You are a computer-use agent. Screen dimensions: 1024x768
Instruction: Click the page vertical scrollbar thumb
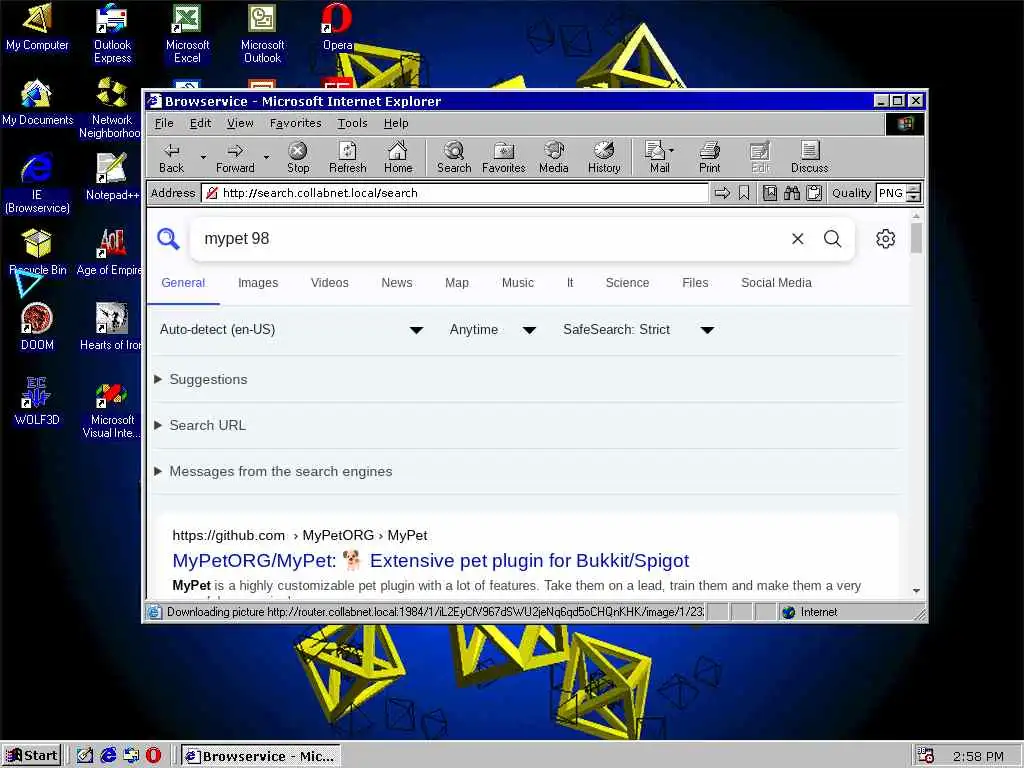(916, 238)
